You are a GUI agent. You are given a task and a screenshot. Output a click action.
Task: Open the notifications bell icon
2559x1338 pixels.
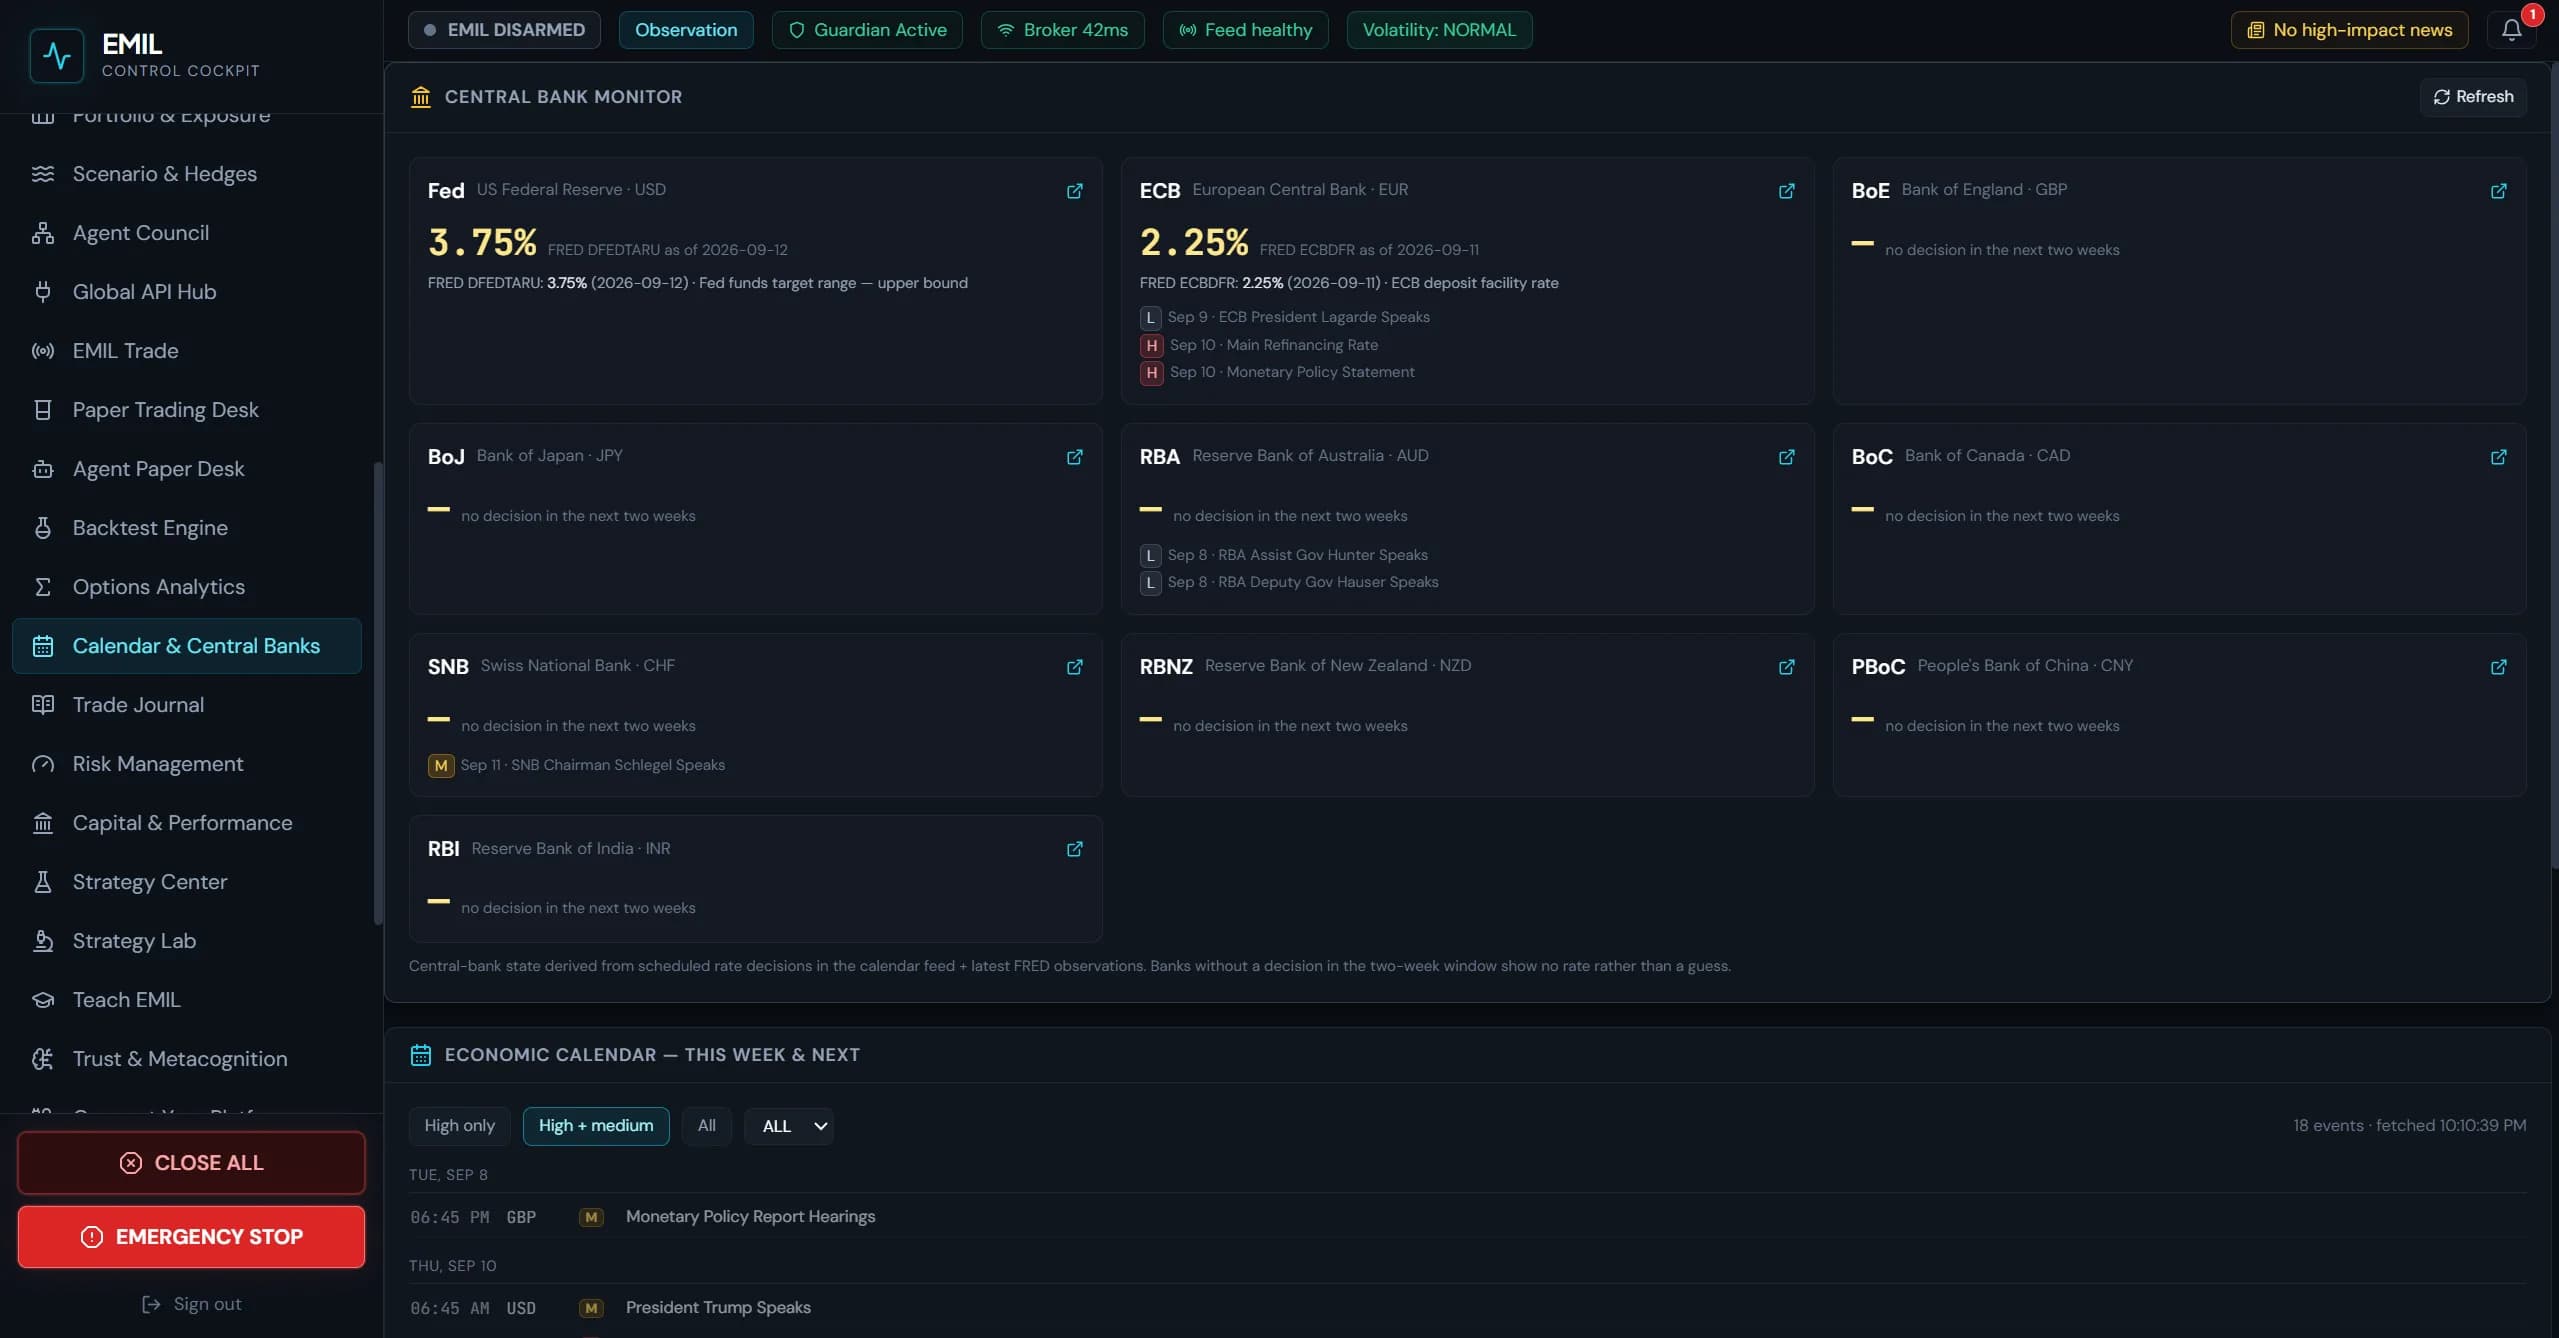pos(2511,30)
